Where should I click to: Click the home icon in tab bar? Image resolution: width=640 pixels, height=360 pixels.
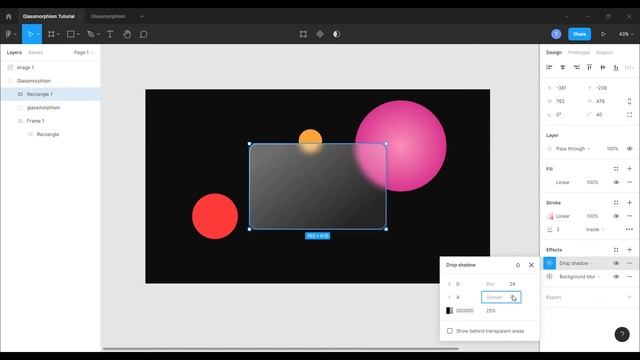(x=9, y=17)
